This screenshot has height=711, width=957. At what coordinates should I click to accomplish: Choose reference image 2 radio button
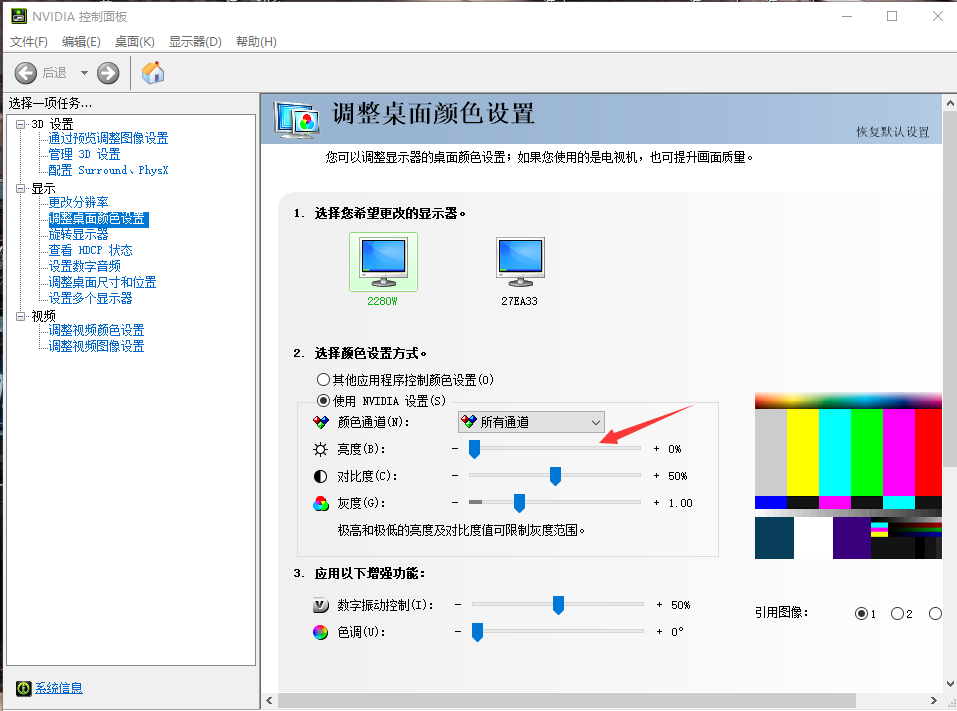[x=897, y=613]
